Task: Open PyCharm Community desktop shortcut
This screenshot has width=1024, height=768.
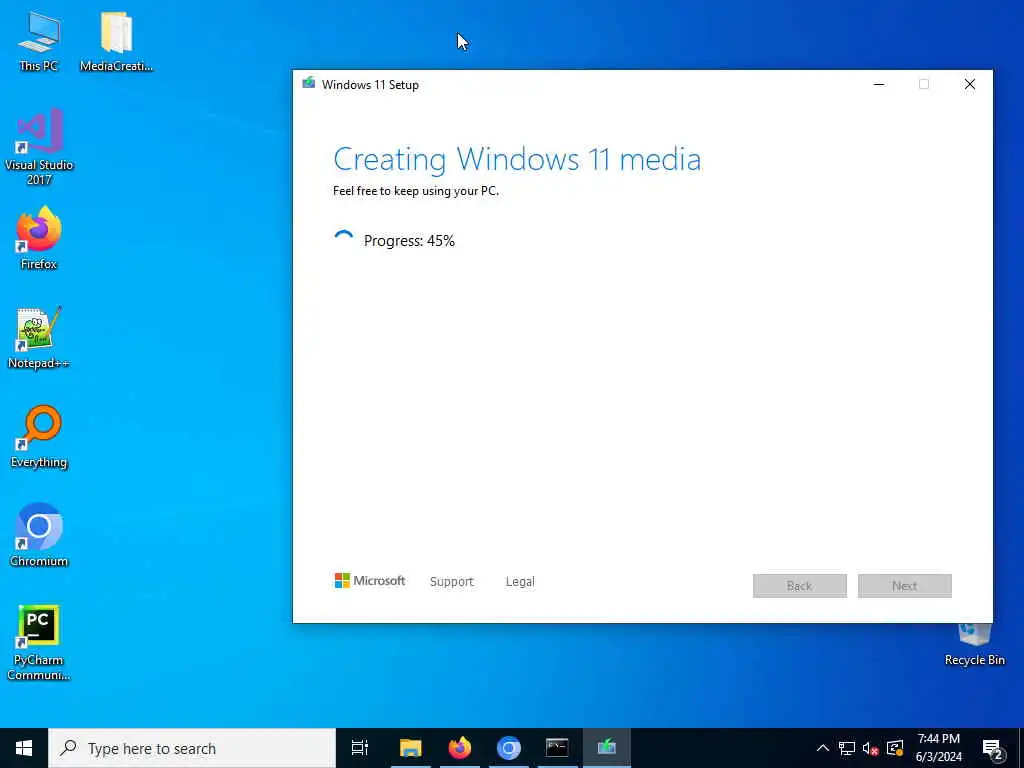Action: pyautogui.click(x=39, y=643)
